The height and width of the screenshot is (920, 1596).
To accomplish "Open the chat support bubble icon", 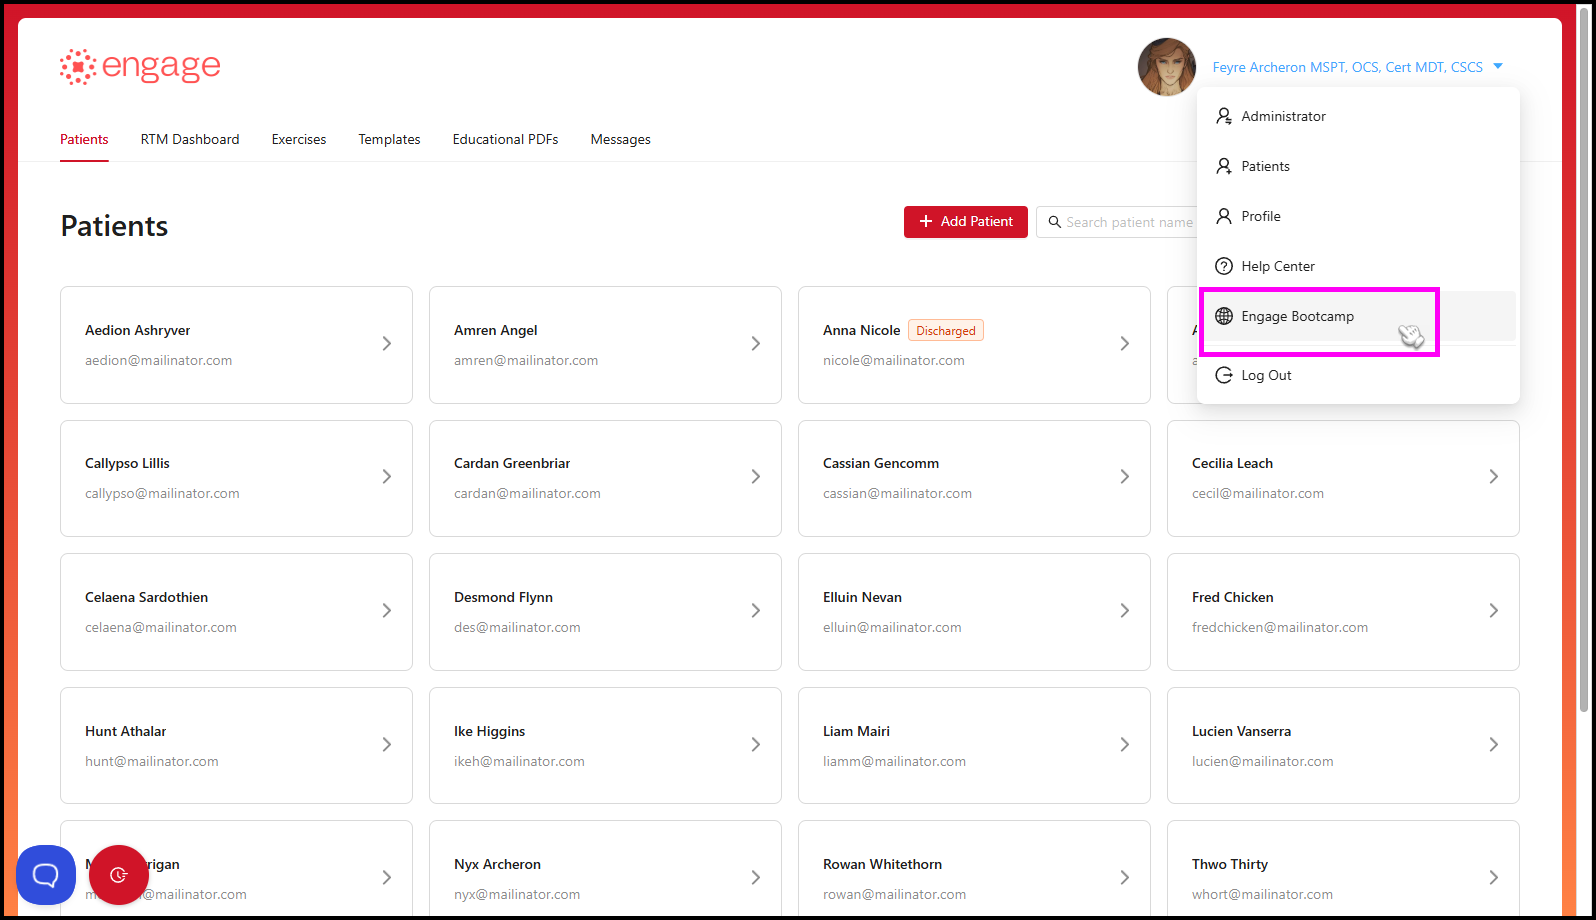I will 46,875.
